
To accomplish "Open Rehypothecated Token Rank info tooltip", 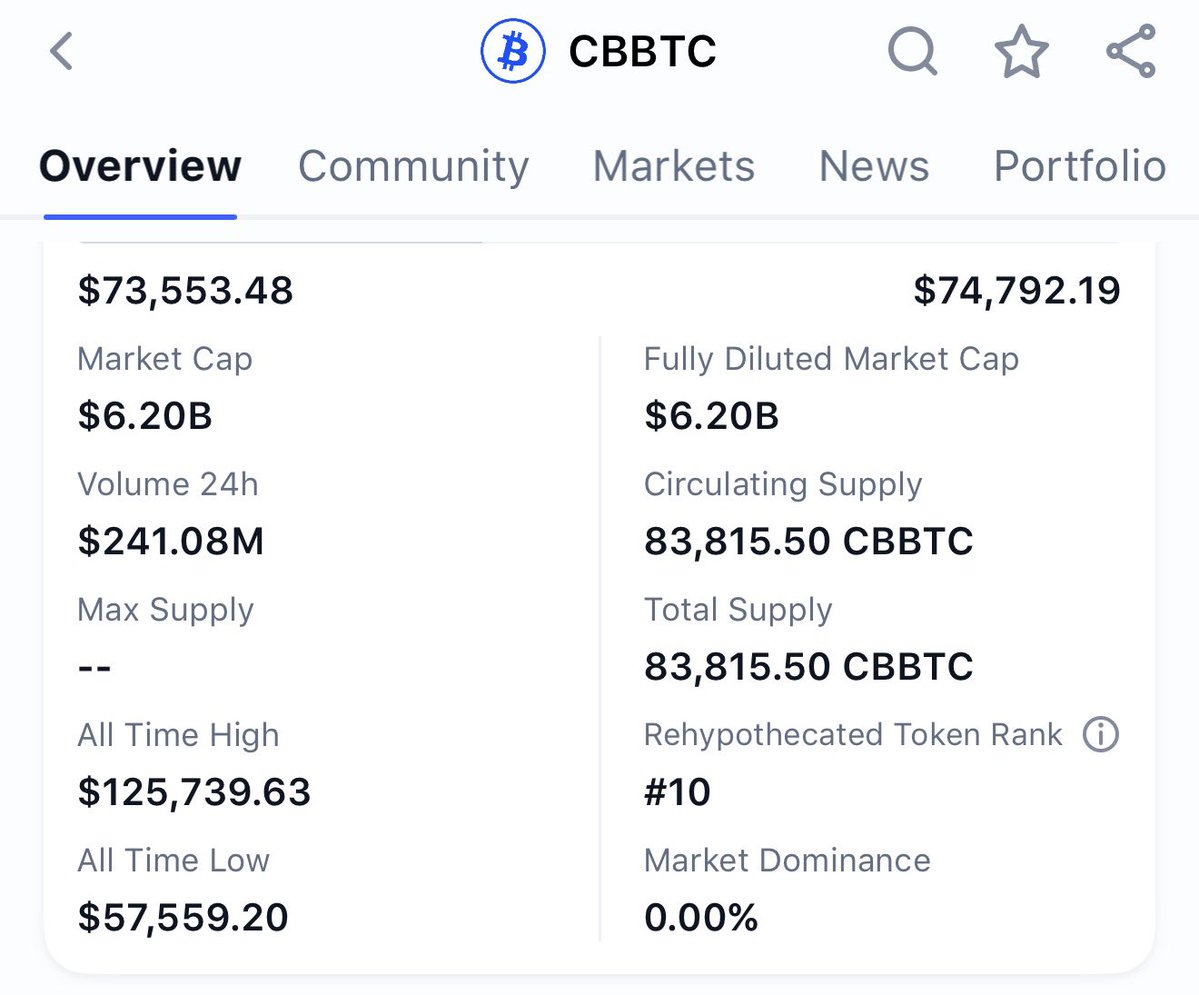I will click(x=1100, y=735).
